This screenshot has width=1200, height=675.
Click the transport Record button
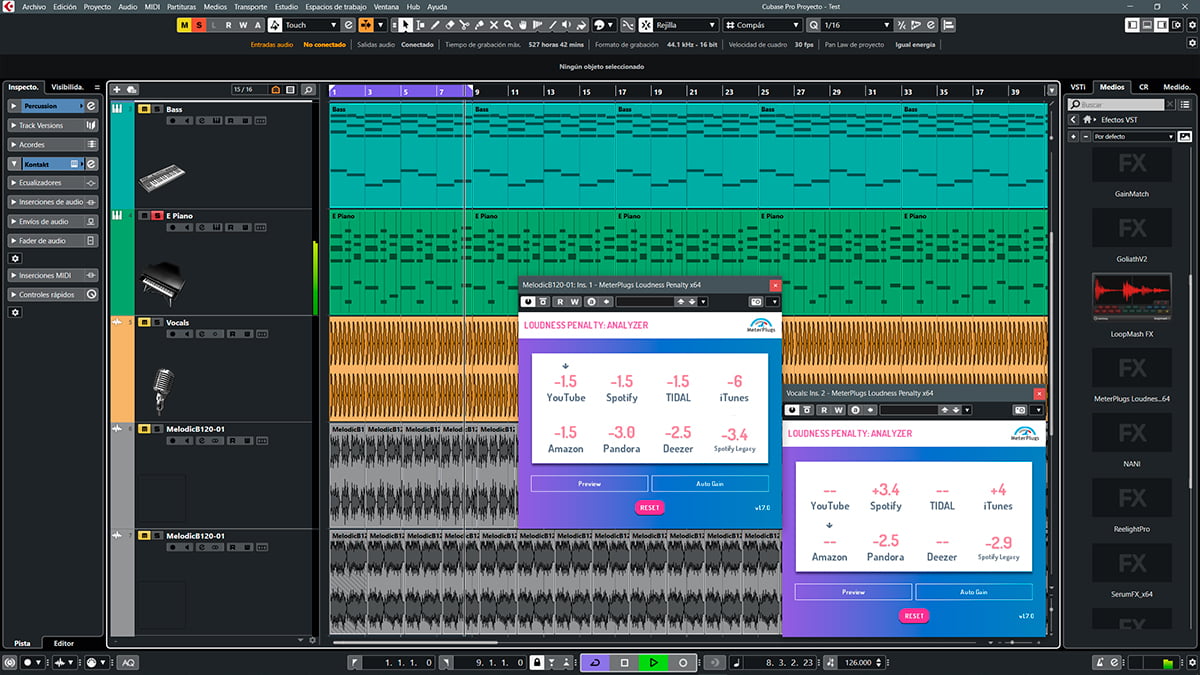[683, 662]
